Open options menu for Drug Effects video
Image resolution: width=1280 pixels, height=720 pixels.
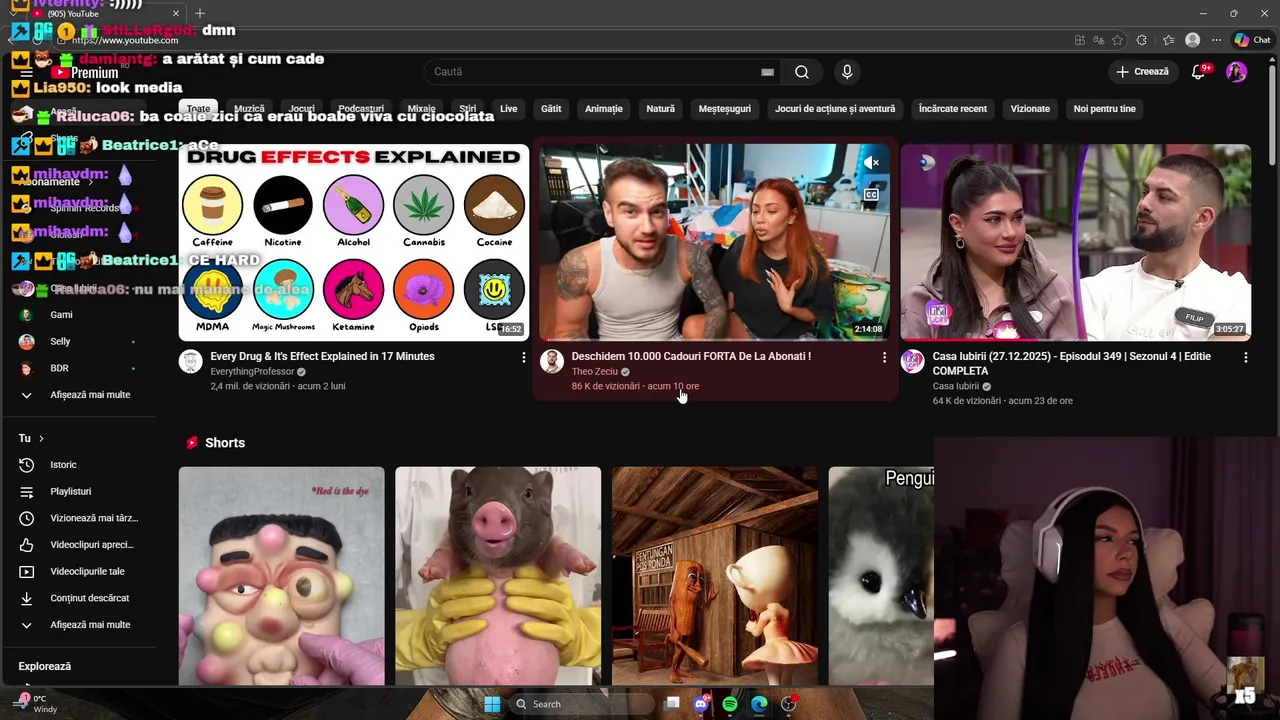point(523,357)
